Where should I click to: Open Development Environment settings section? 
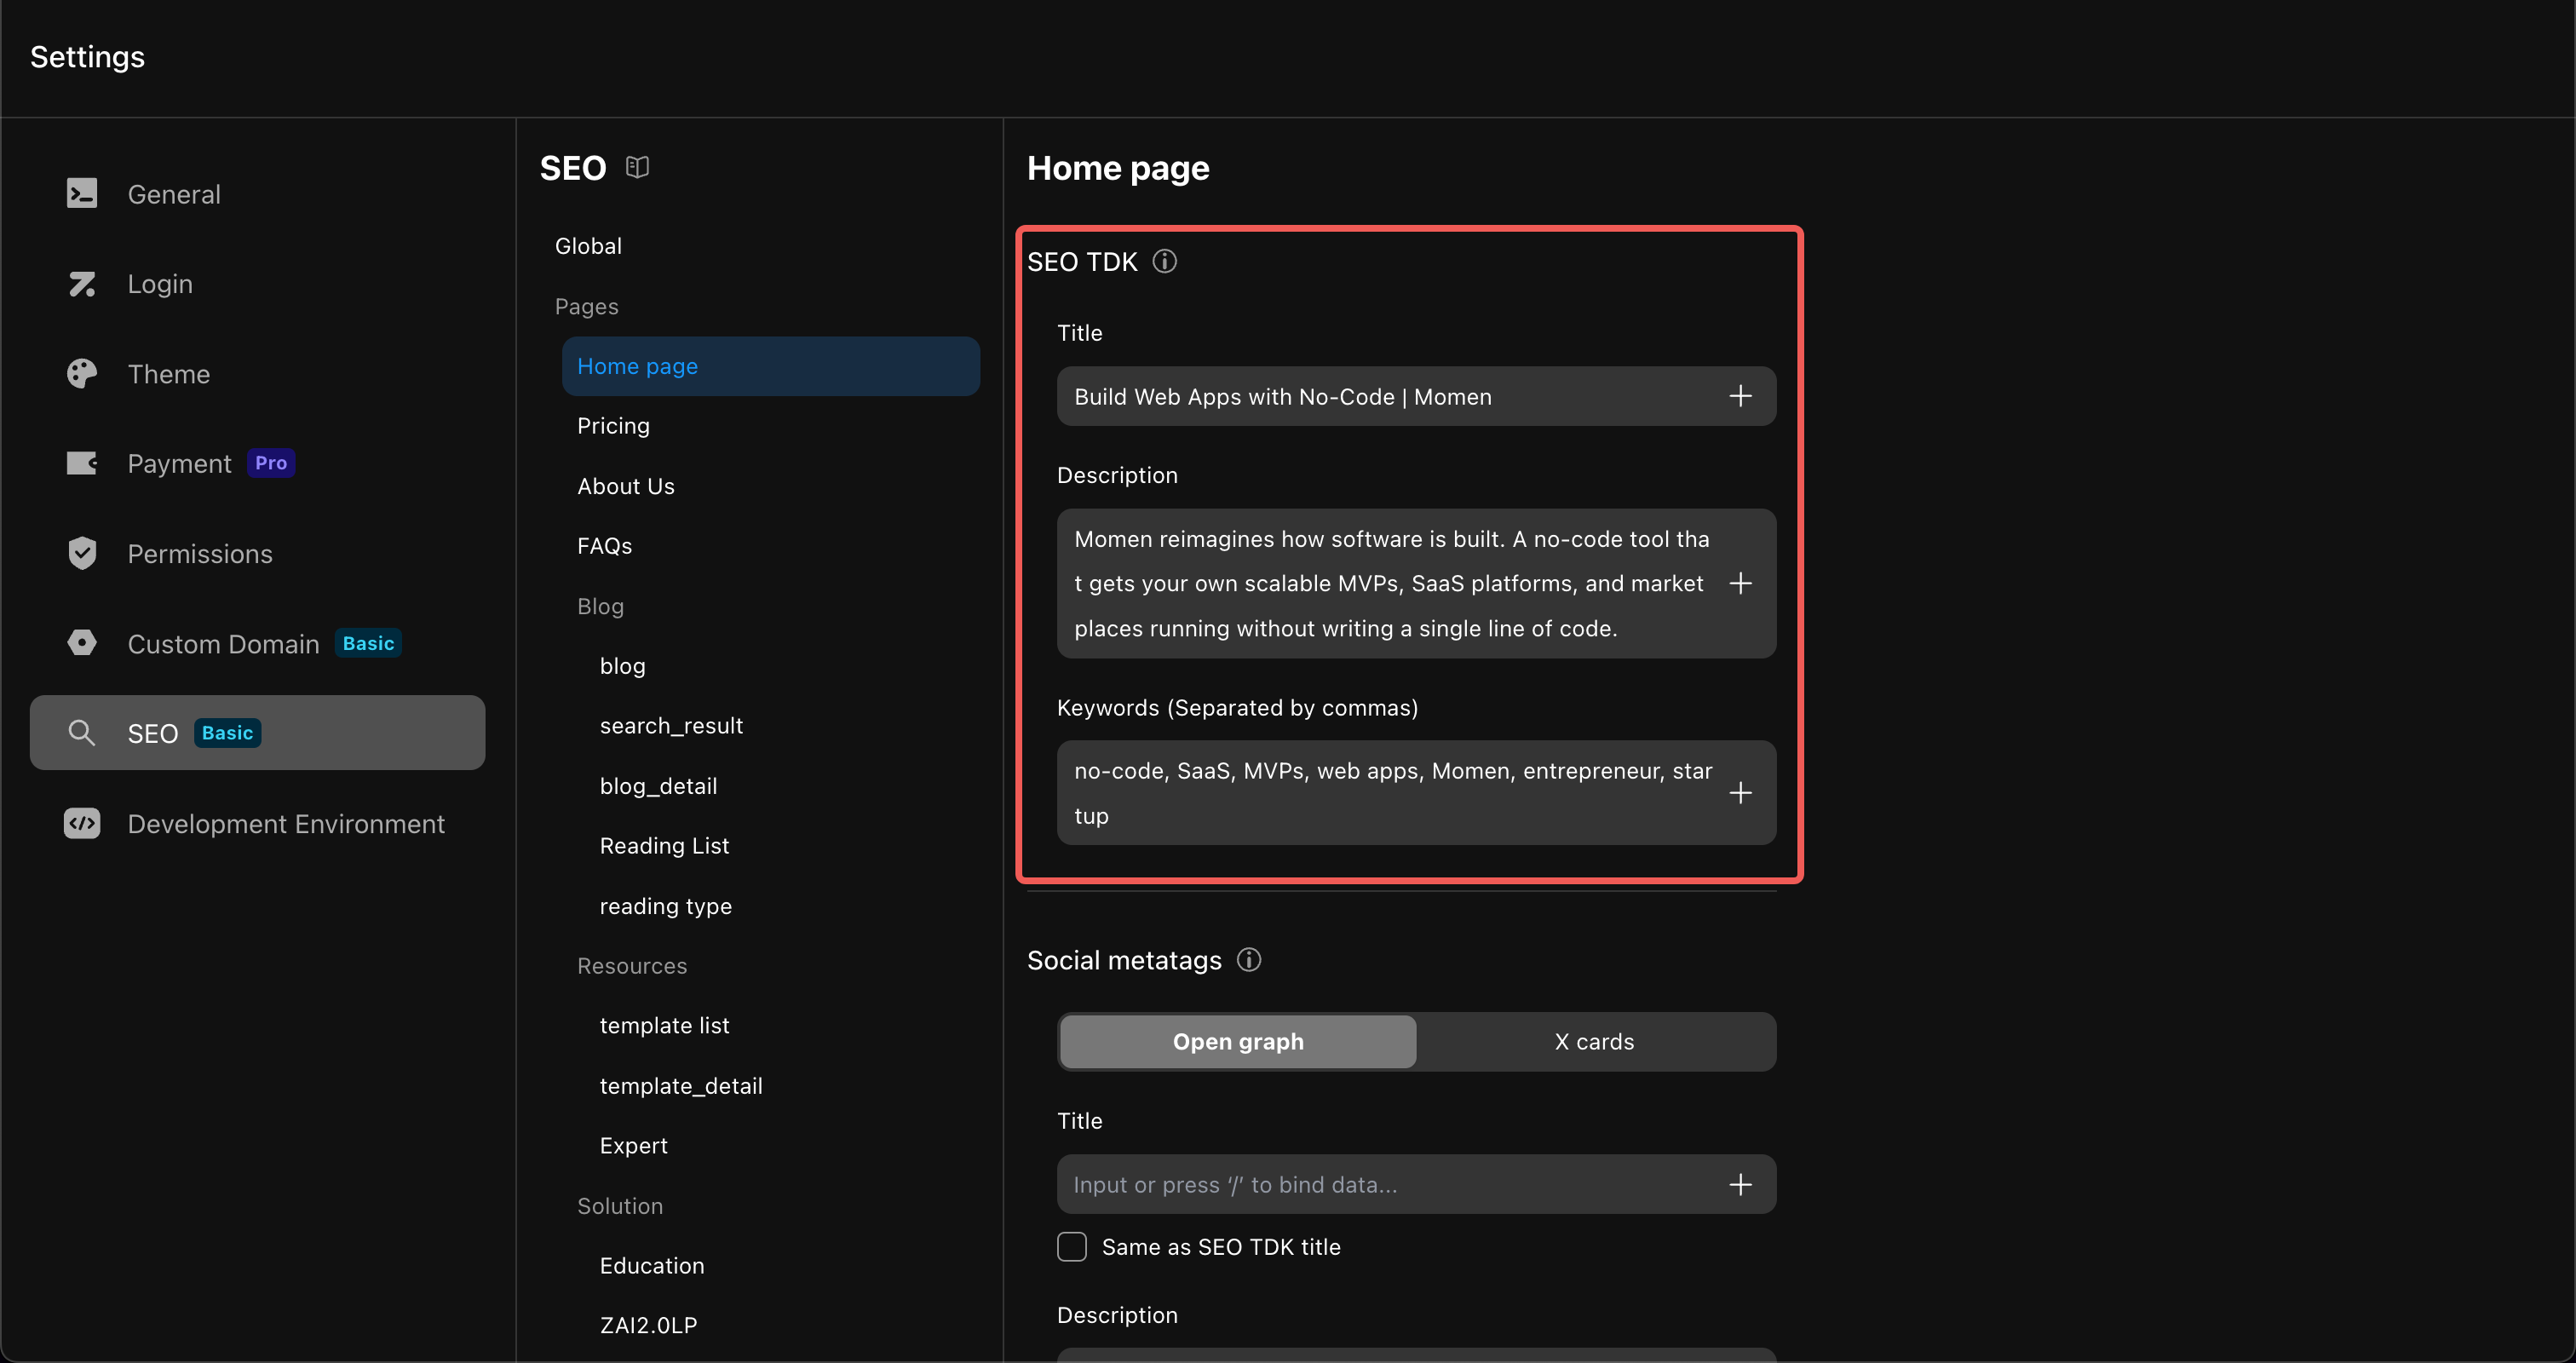[x=257, y=823]
